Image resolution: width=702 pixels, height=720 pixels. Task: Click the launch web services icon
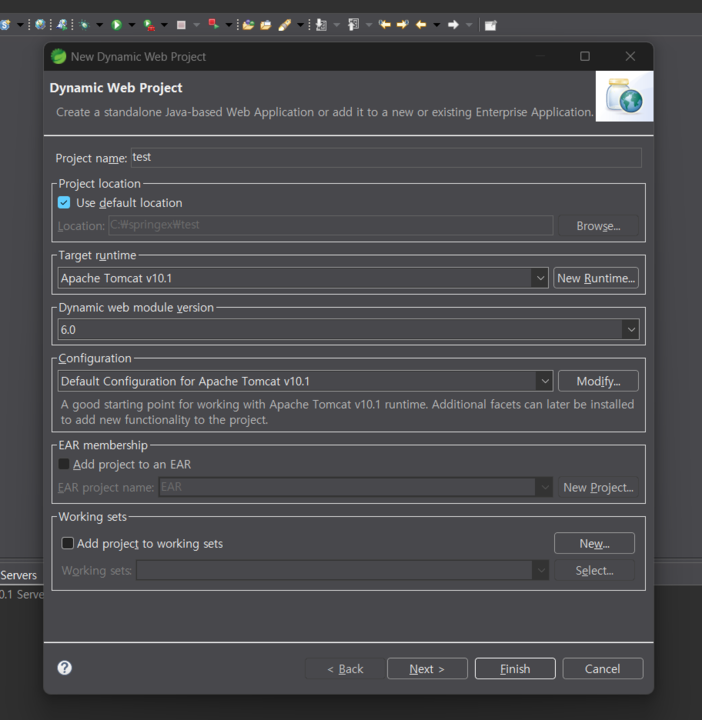point(62,24)
